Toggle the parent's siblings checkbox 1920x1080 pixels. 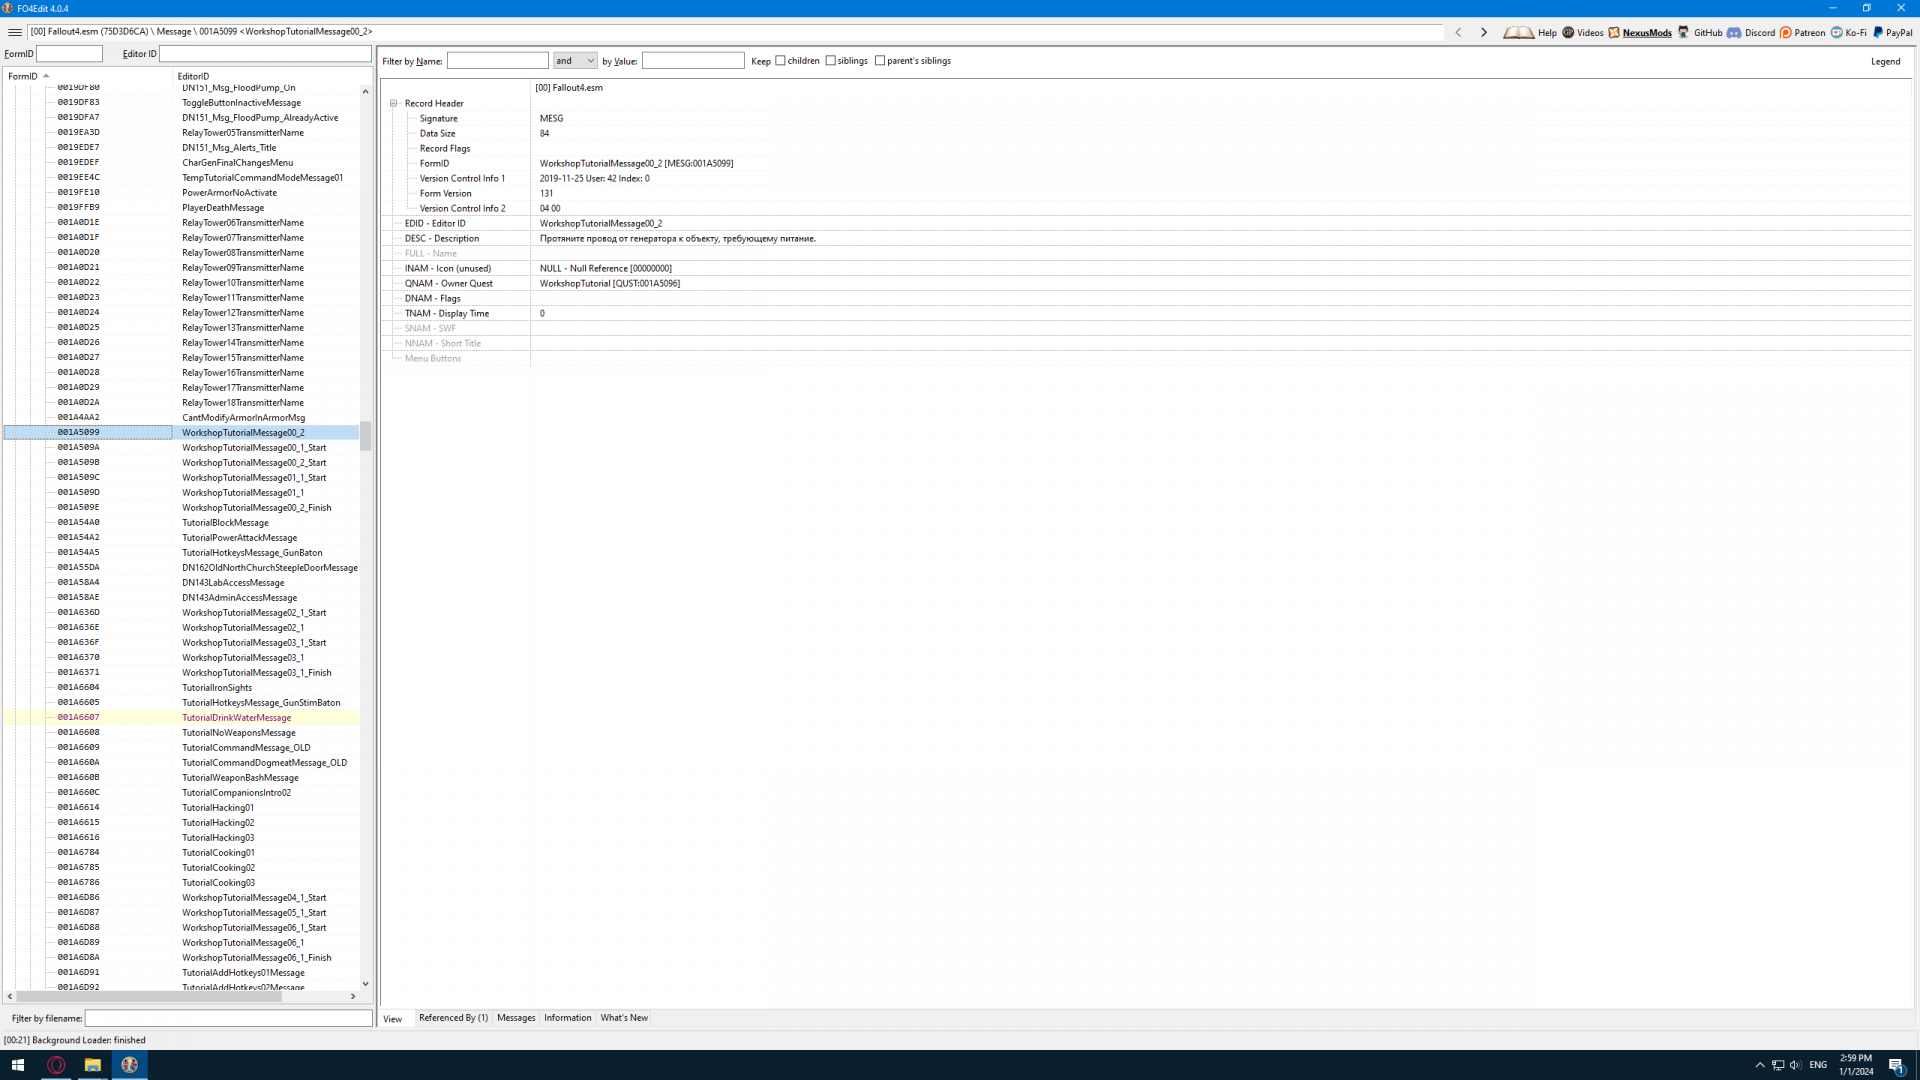pyautogui.click(x=880, y=61)
